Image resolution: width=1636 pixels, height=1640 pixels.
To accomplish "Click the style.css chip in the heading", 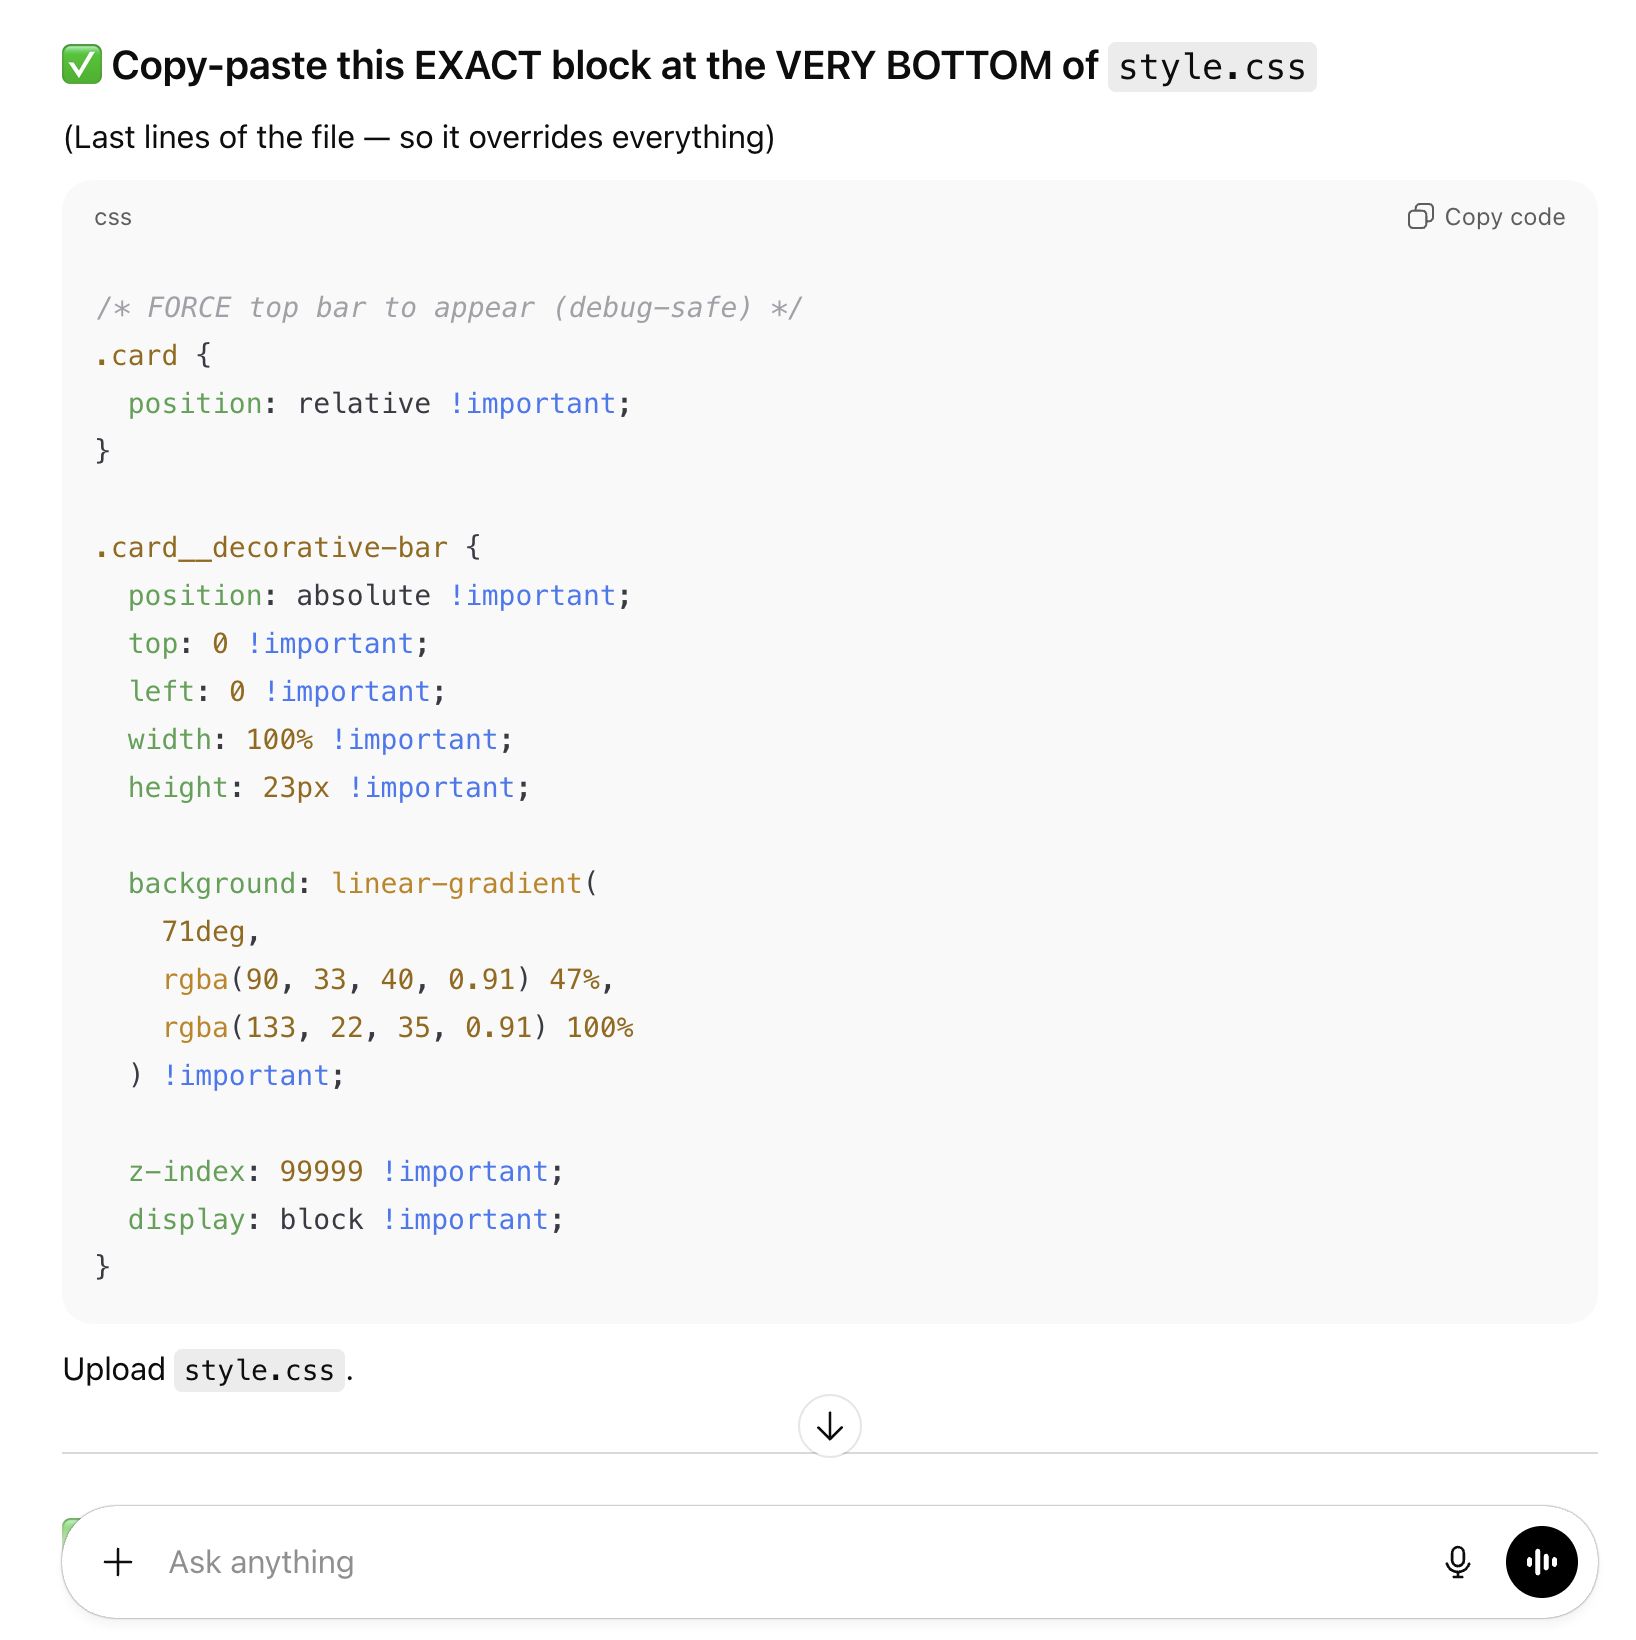I will click(x=1211, y=66).
